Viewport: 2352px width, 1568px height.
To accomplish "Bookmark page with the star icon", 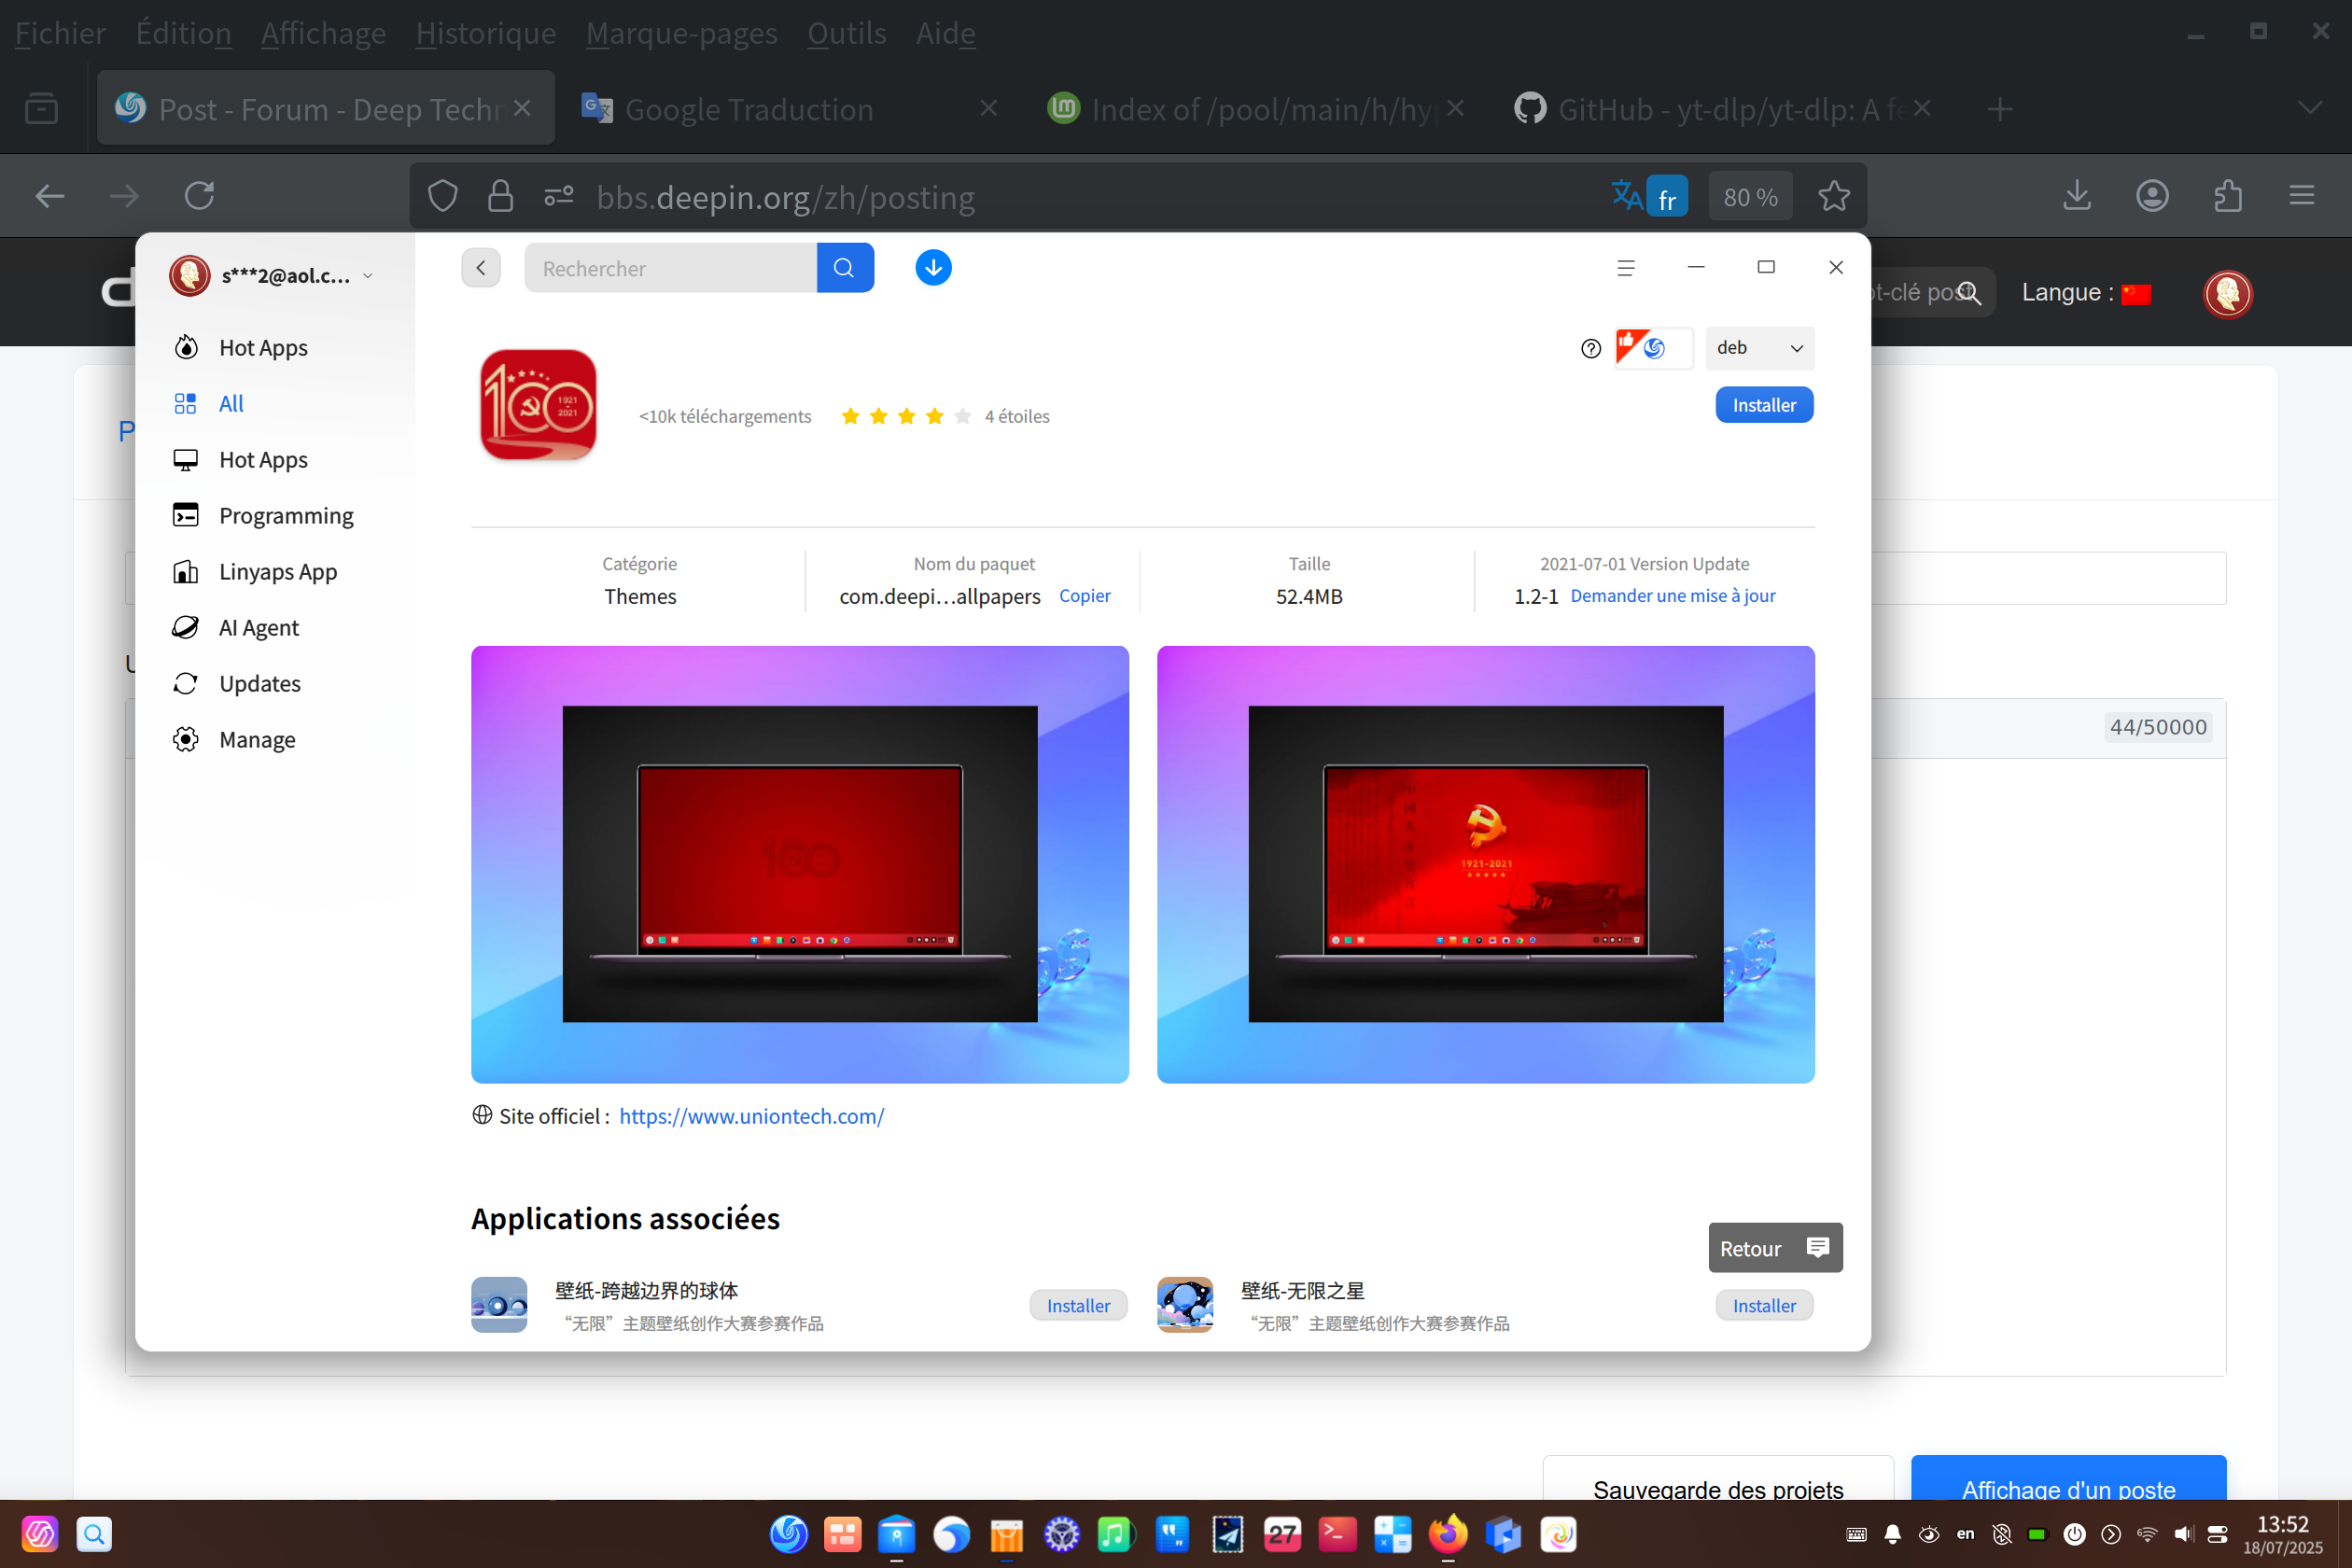I will [1834, 196].
